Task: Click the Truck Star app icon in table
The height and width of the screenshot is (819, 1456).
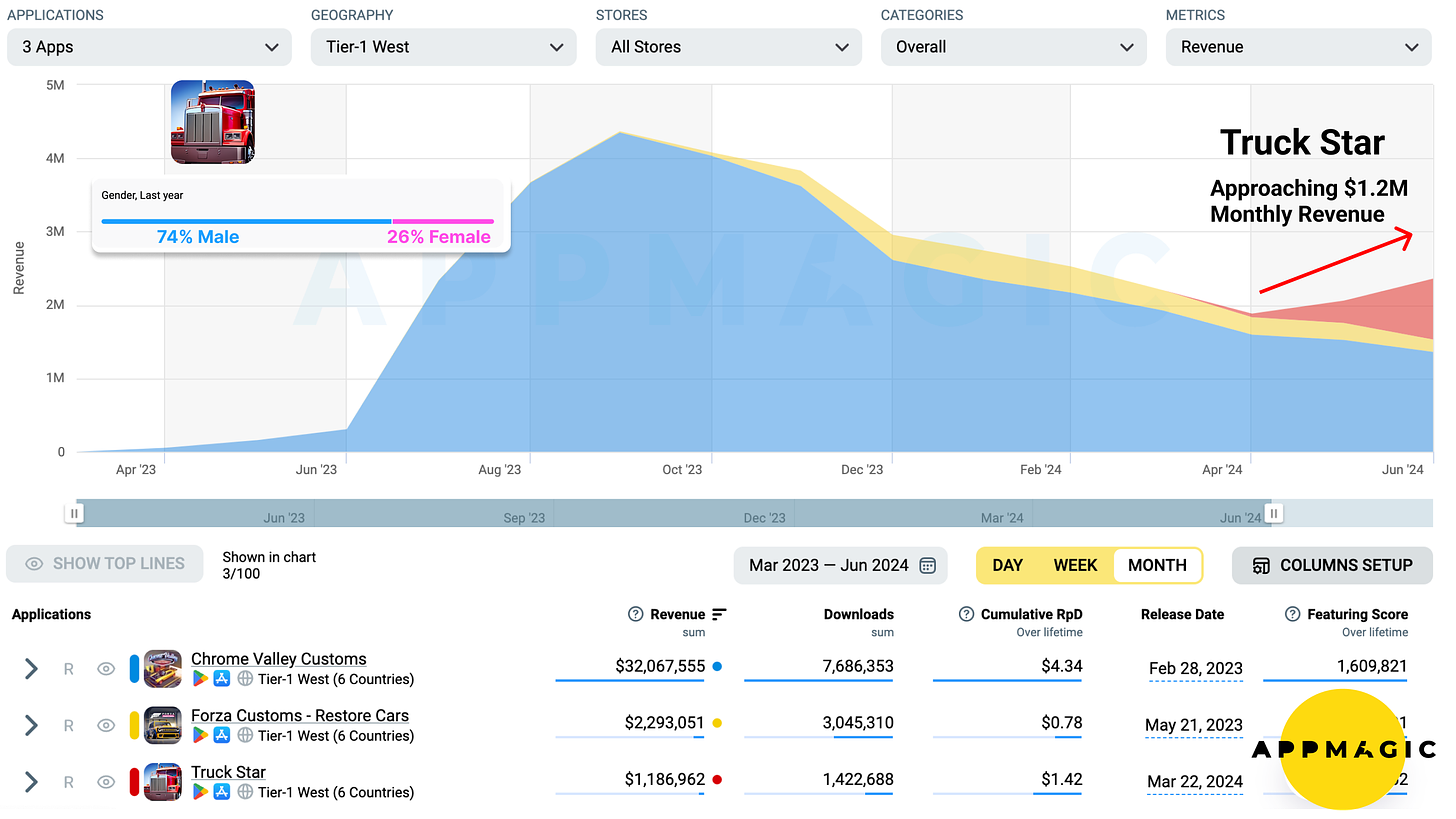Action: (162, 781)
